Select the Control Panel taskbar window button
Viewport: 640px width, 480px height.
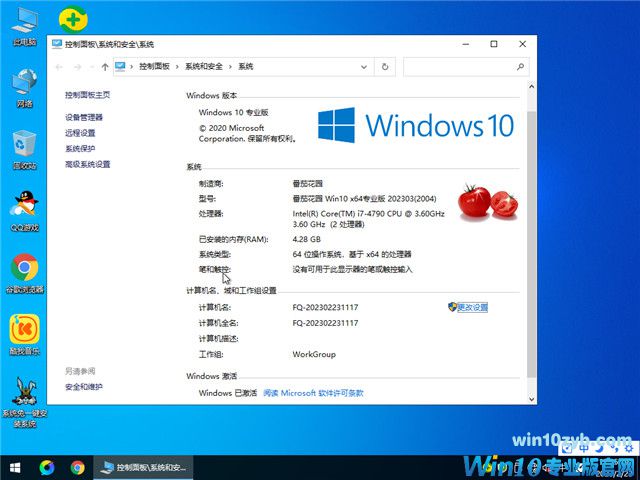click(144, 468)
